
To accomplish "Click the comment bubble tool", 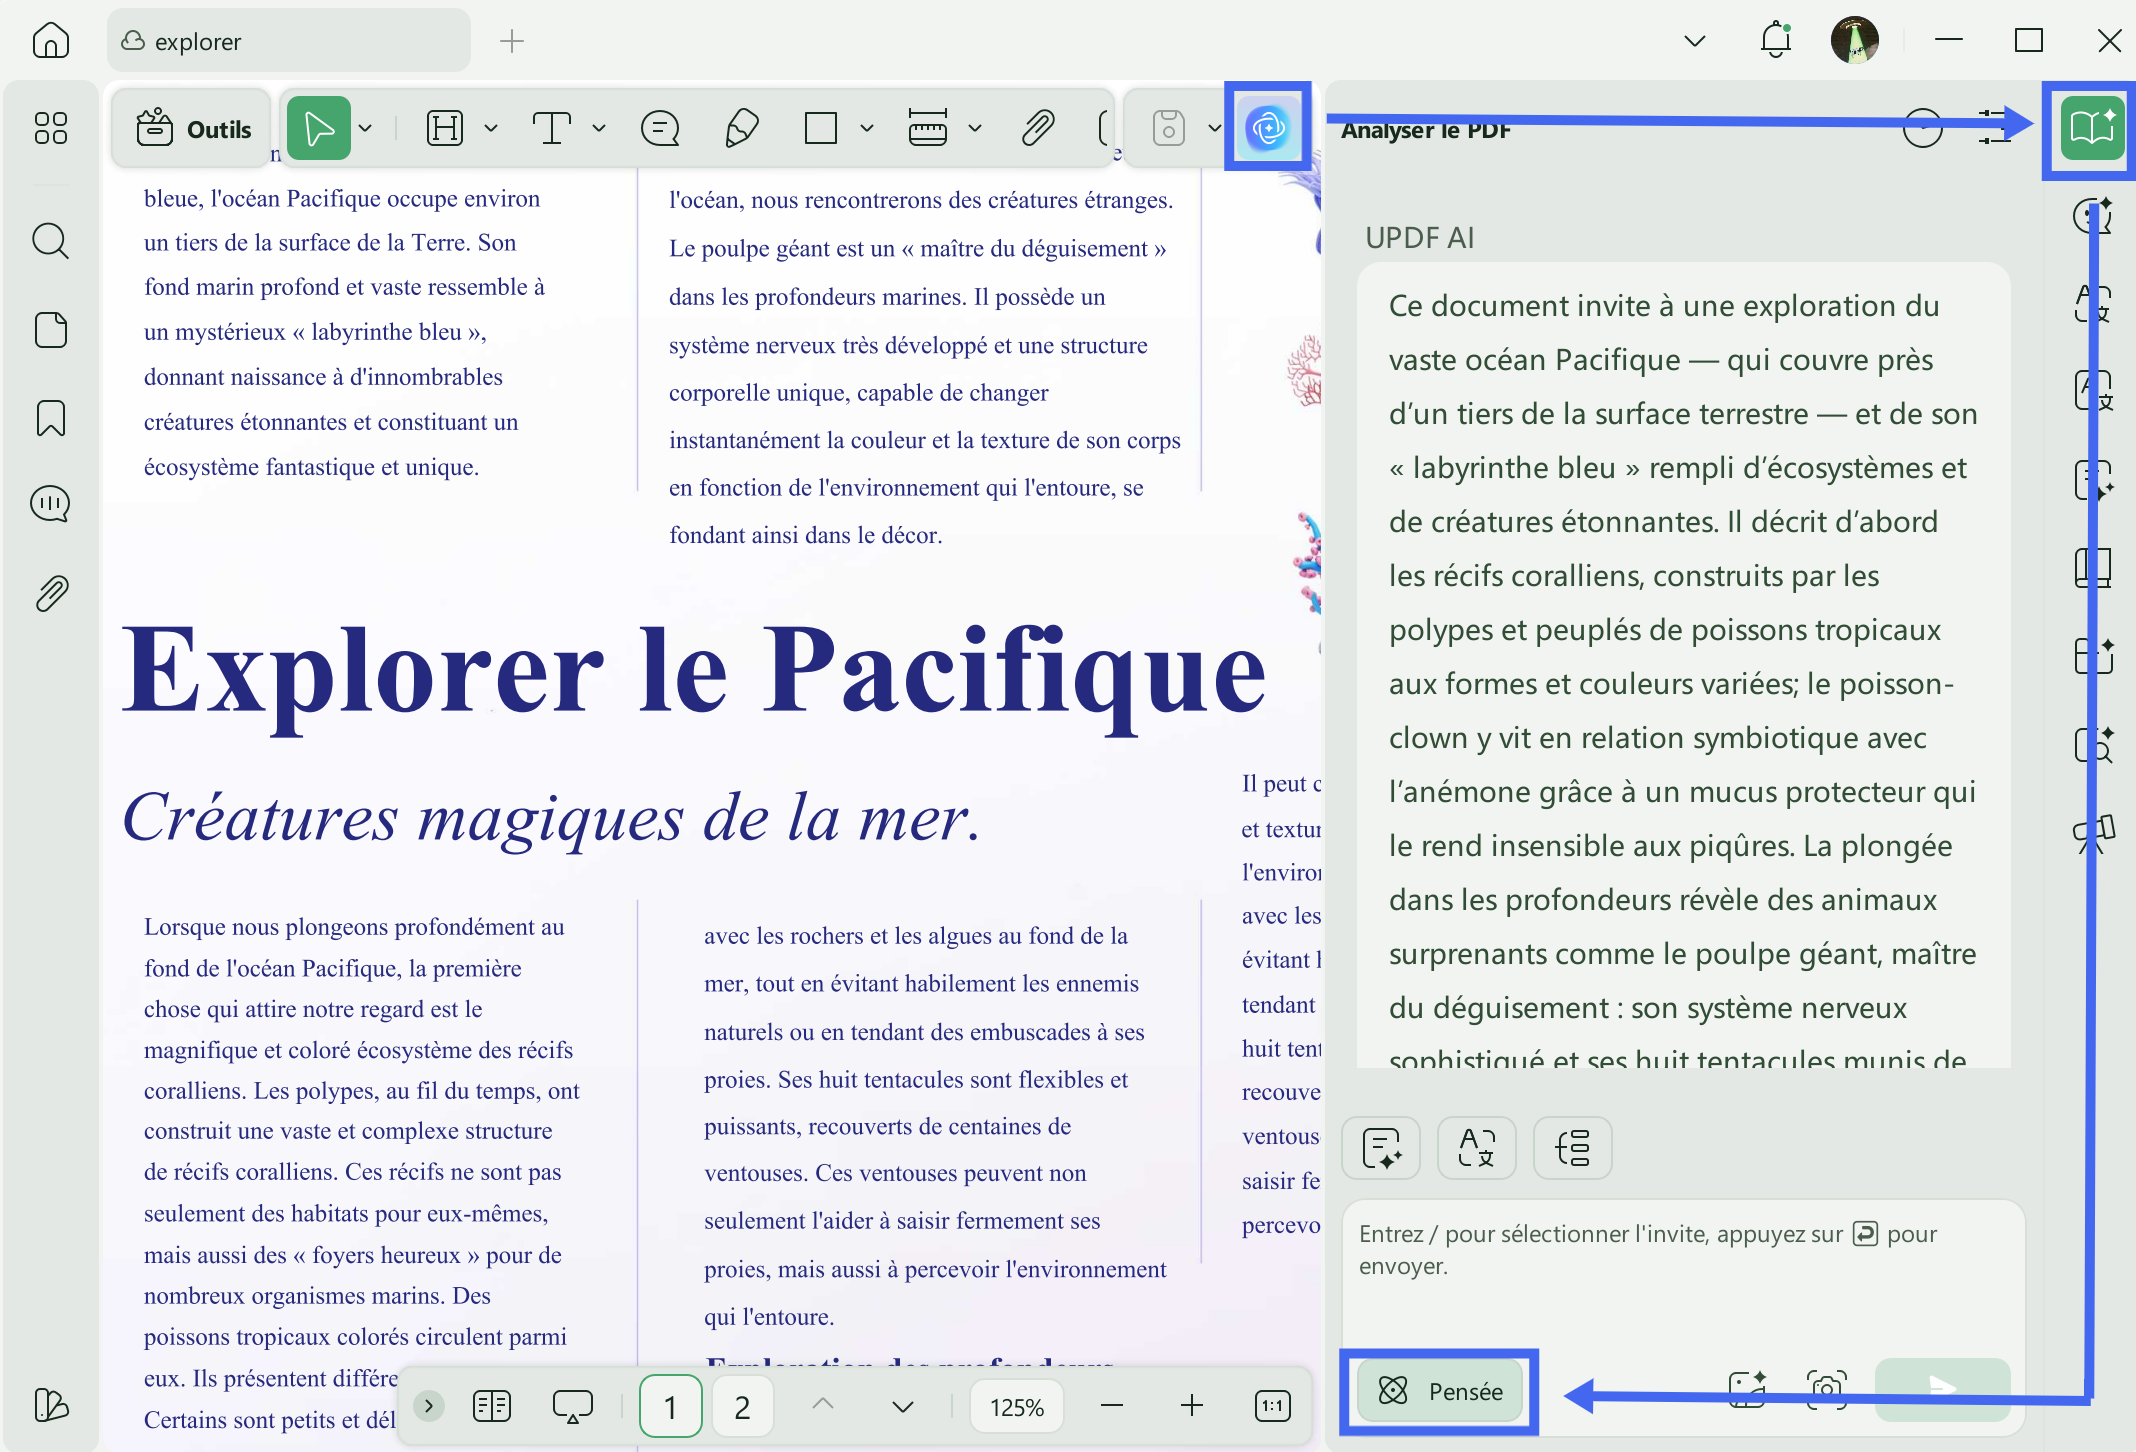I will pyautogui.click(x=660, y=128).
